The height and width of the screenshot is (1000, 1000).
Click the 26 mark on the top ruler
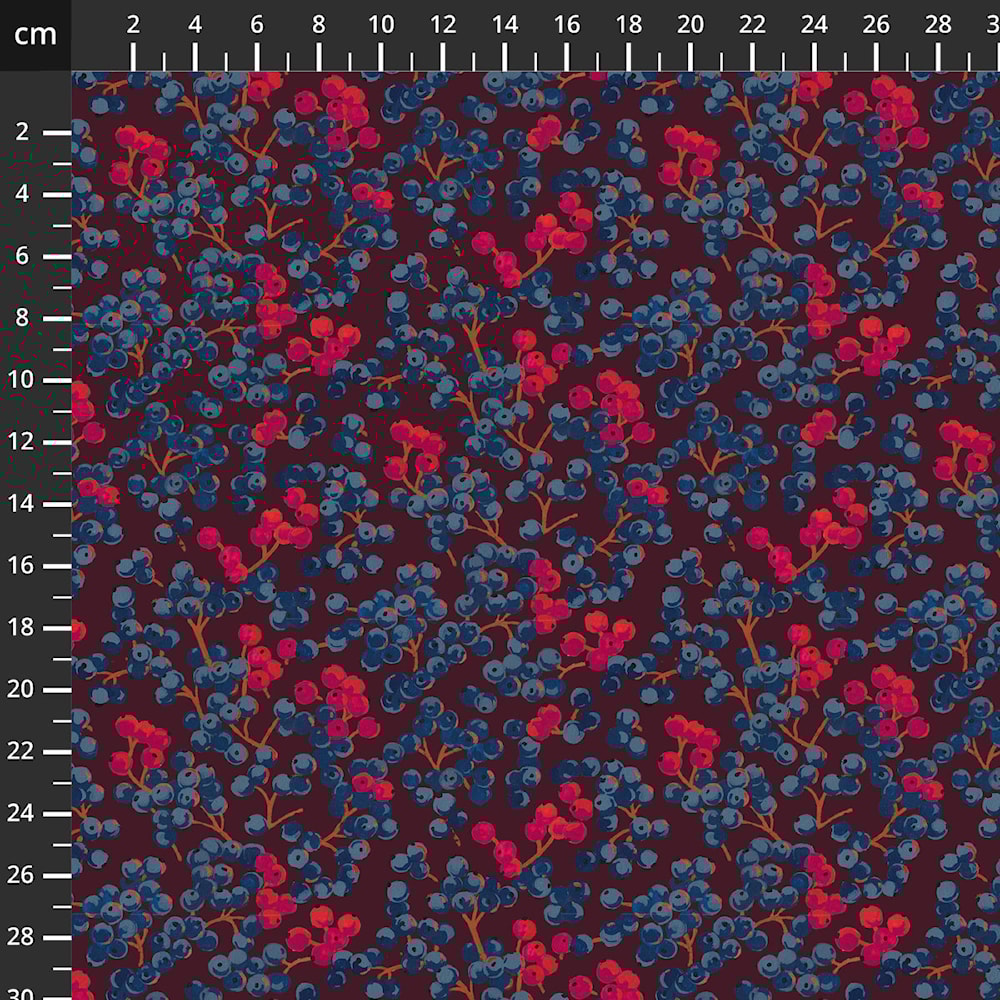click(877, 27)
